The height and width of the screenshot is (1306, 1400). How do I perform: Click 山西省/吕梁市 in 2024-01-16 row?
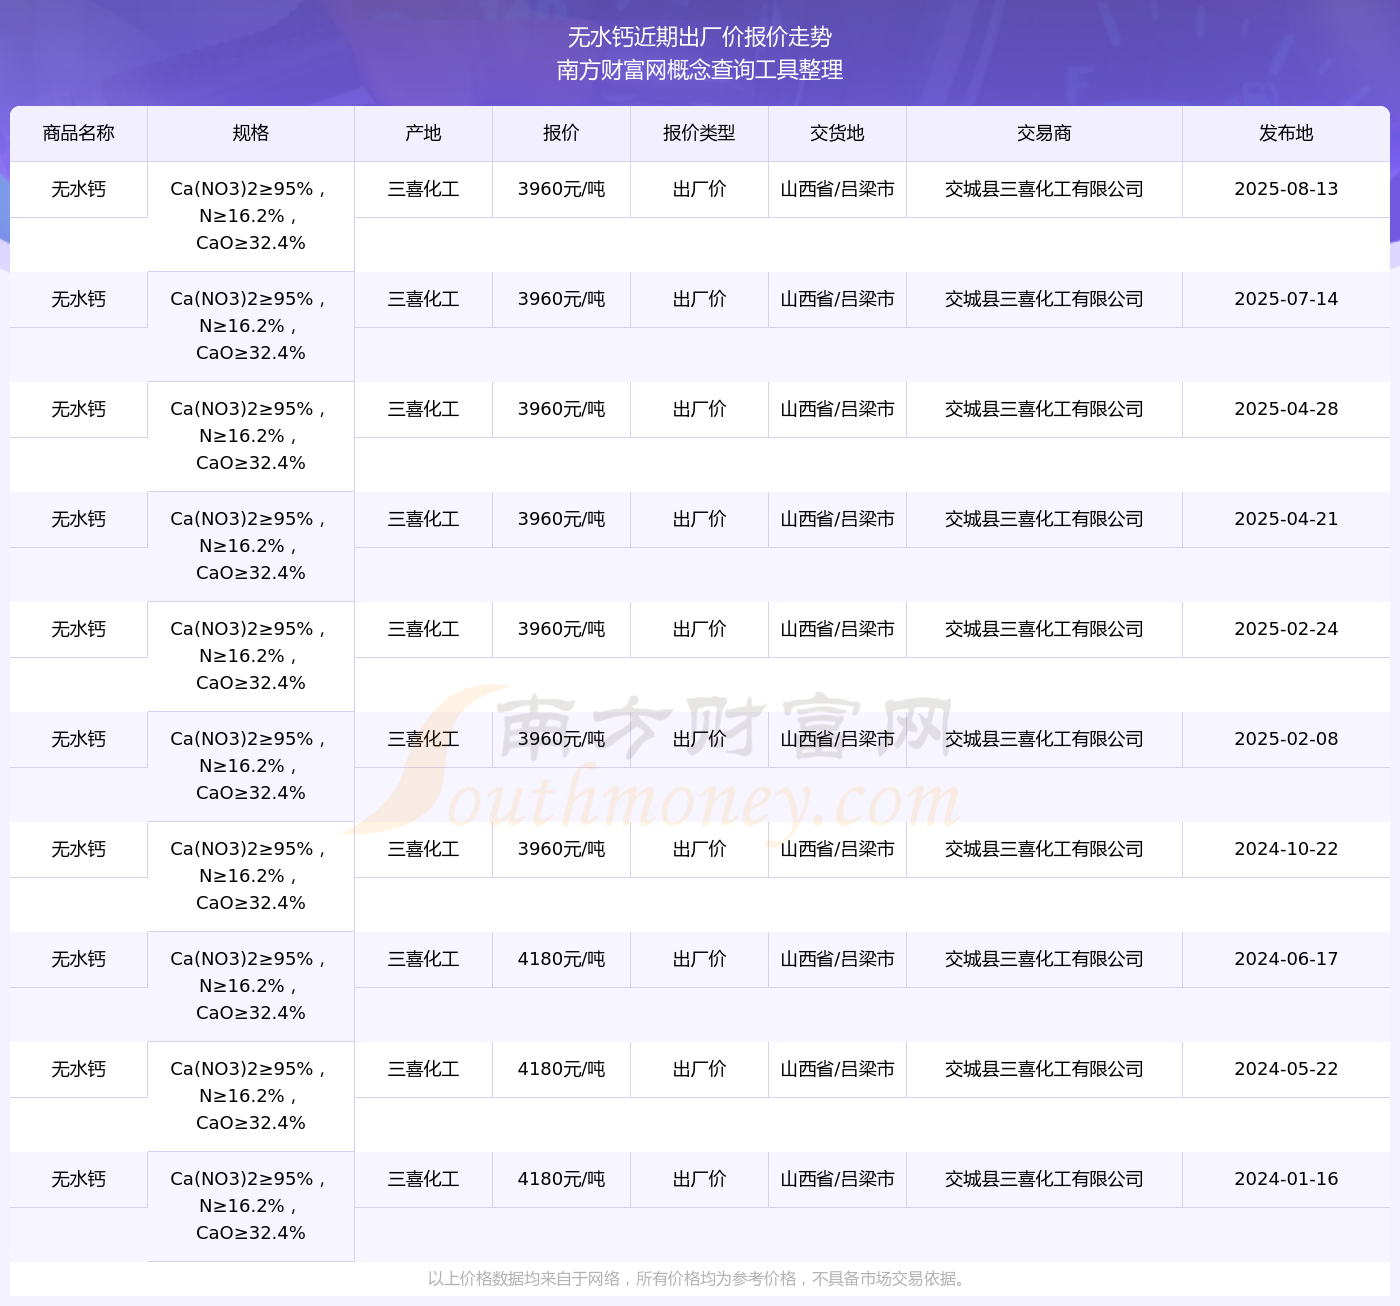[837, 1179]
